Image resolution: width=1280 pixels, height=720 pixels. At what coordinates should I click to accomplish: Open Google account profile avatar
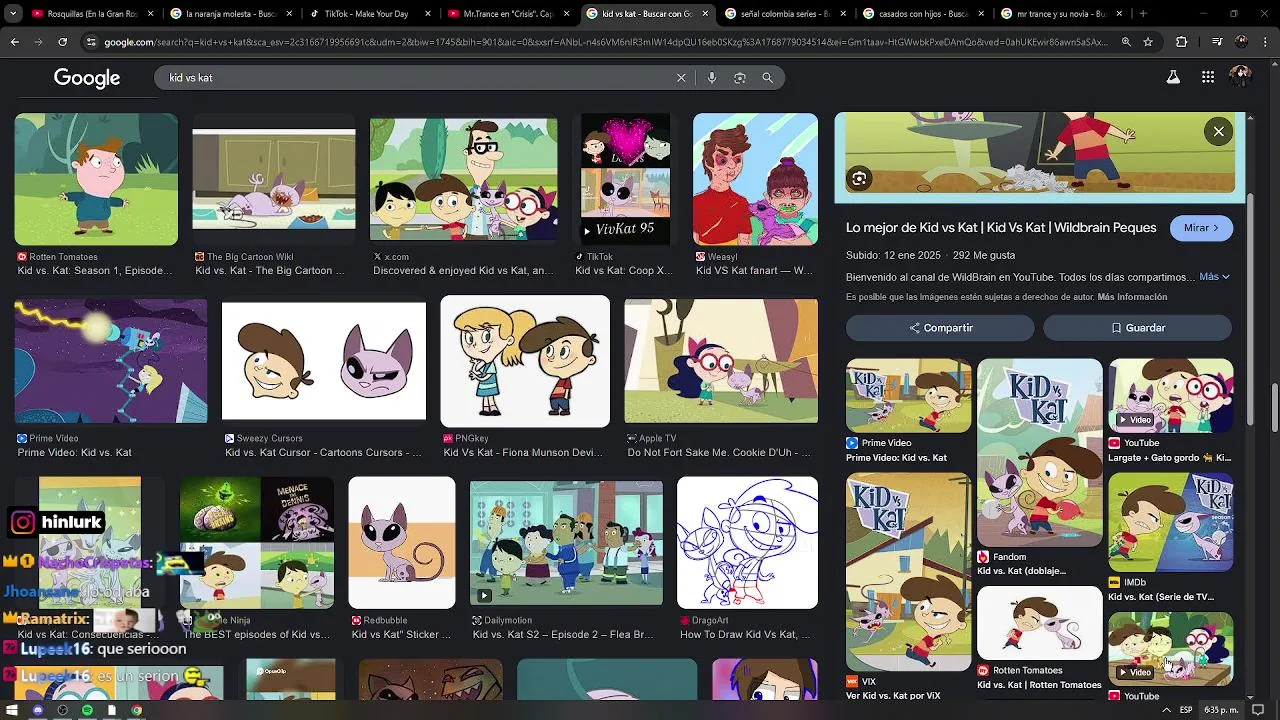point(1240,77)
